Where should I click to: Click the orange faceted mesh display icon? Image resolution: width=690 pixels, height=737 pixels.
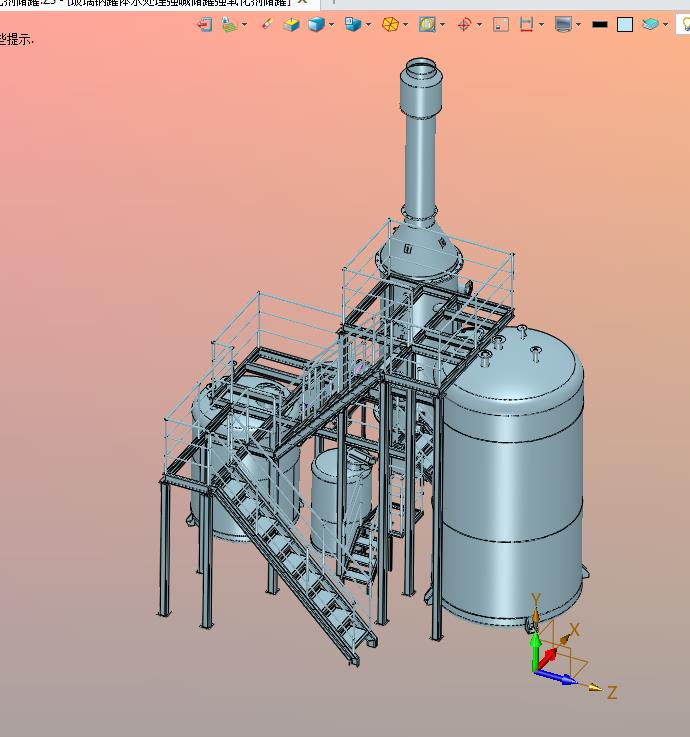click(x=390, y=24)
